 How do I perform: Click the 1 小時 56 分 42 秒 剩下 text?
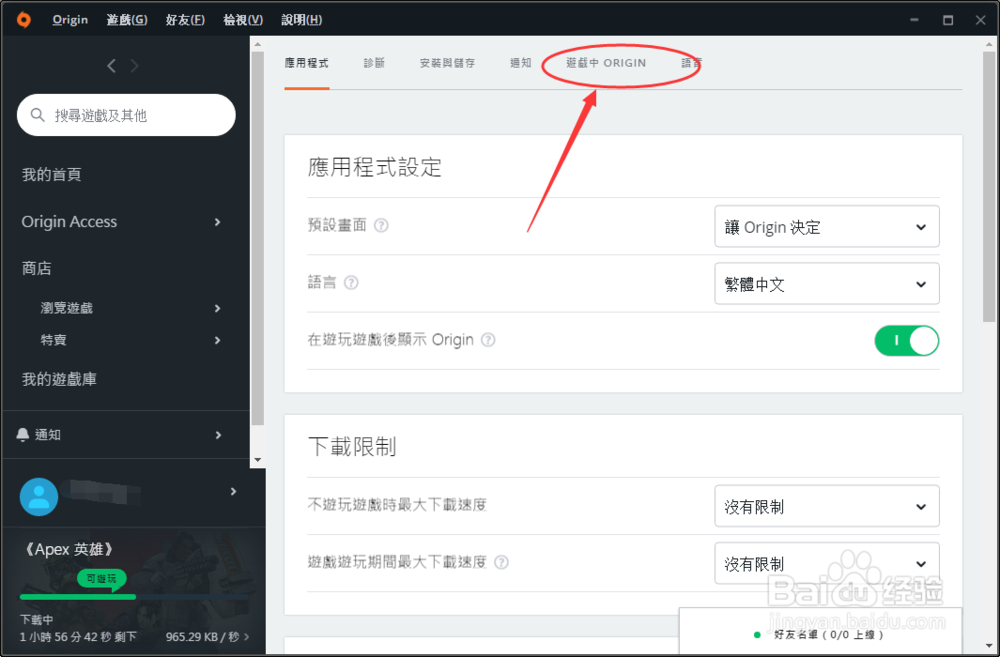click(78, 637)
